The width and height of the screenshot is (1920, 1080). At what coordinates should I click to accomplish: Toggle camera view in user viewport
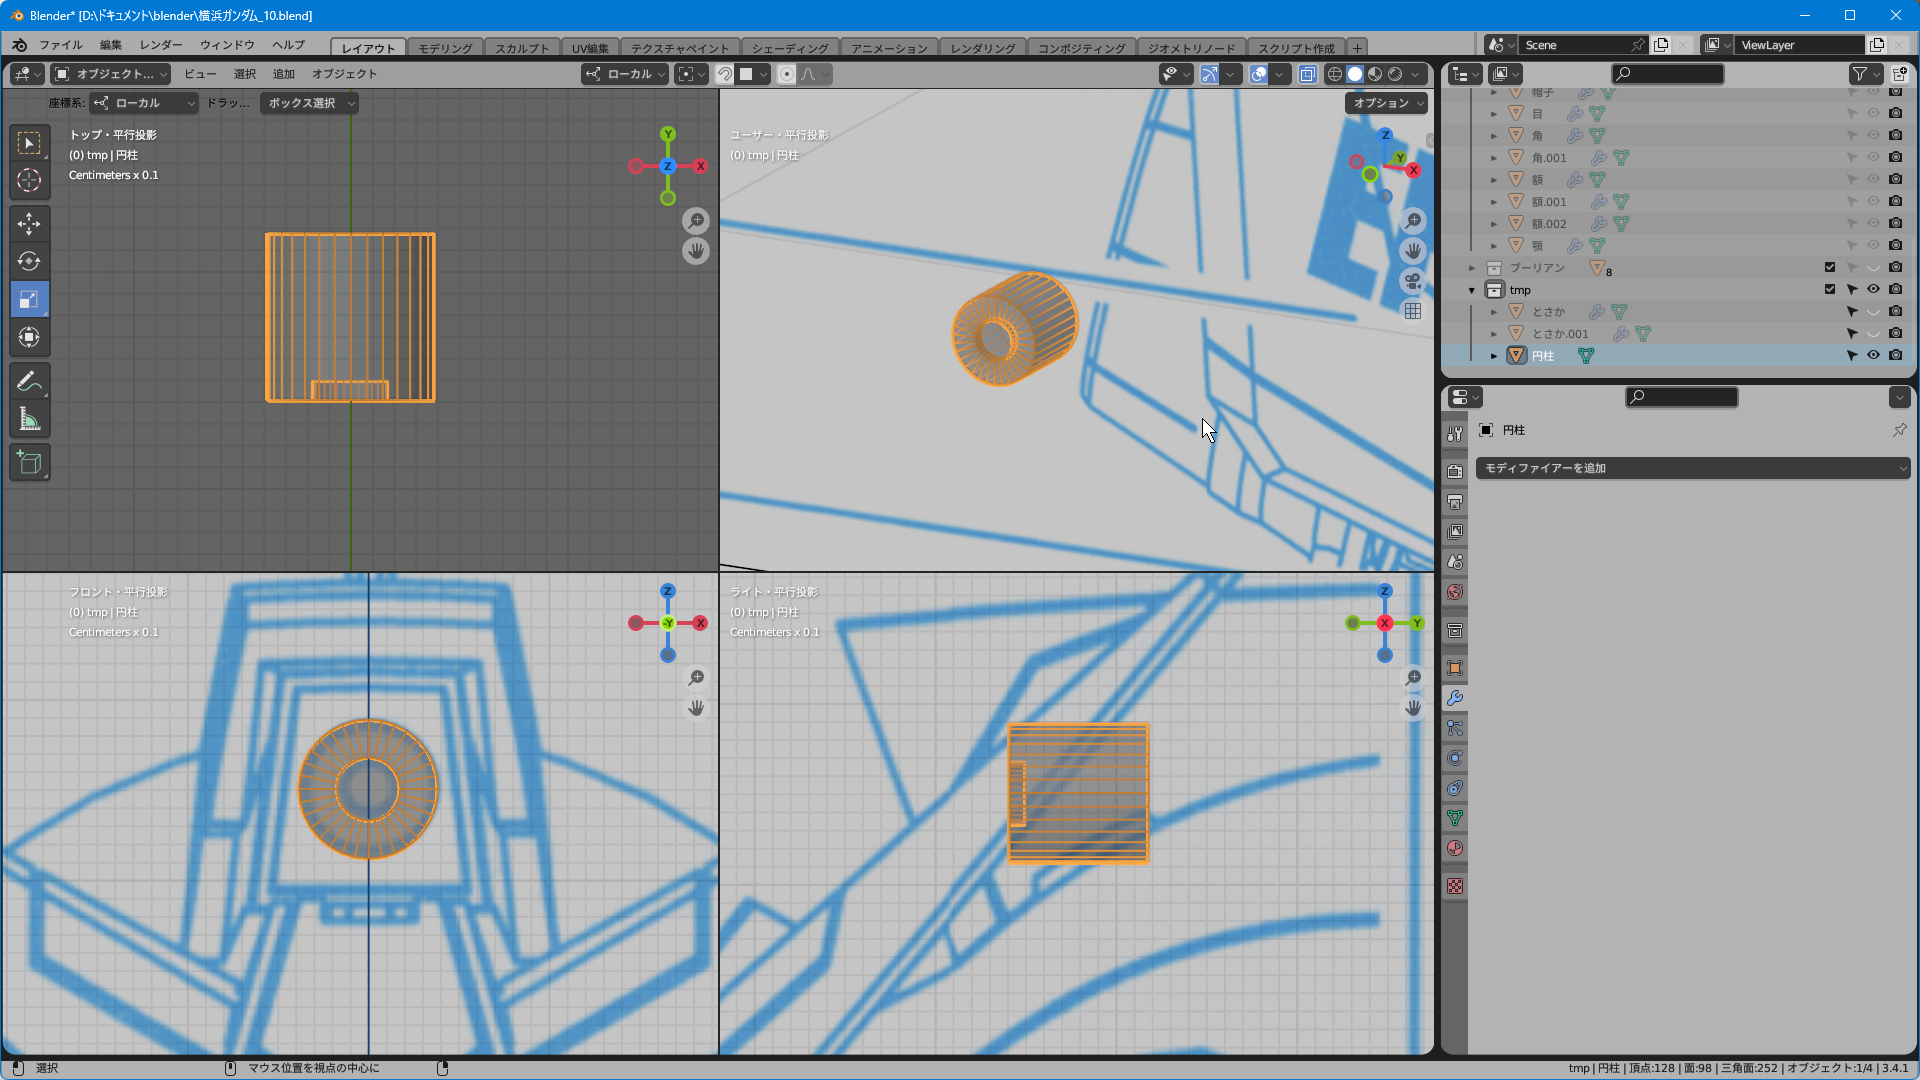click(1412, 281)
